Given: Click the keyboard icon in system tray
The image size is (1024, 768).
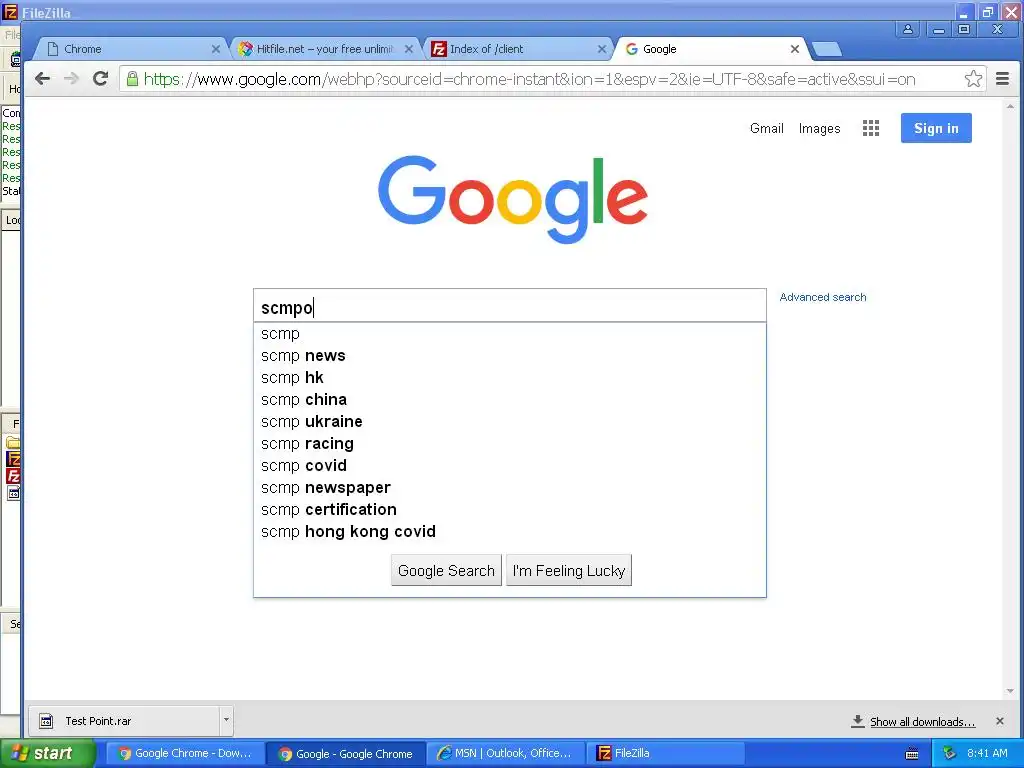Looking at the screenshot, I should (912, 754).
